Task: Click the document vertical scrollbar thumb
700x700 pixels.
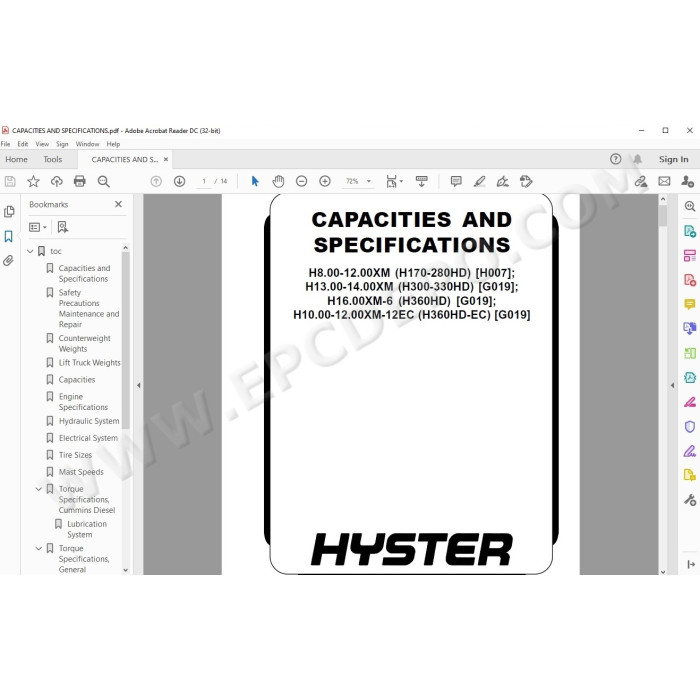Action: point(663,216)
